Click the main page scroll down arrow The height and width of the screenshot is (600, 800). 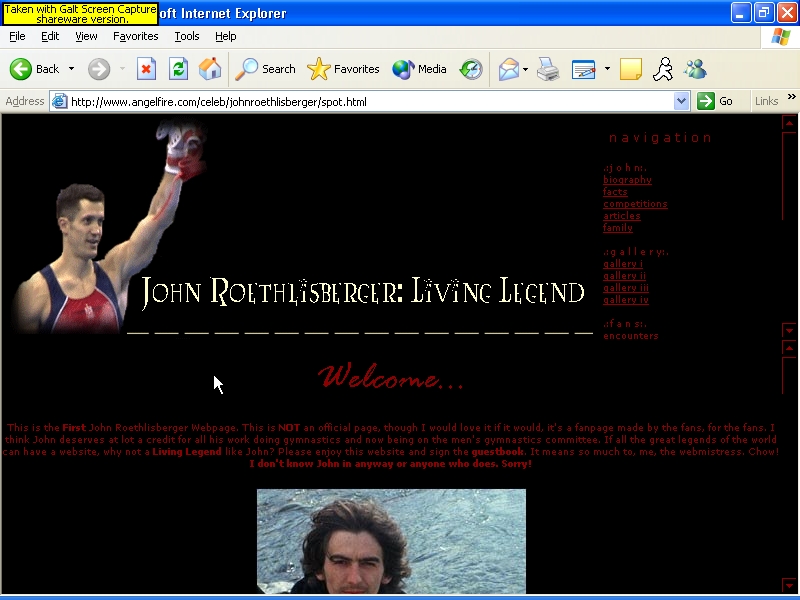tap(789, 585)
